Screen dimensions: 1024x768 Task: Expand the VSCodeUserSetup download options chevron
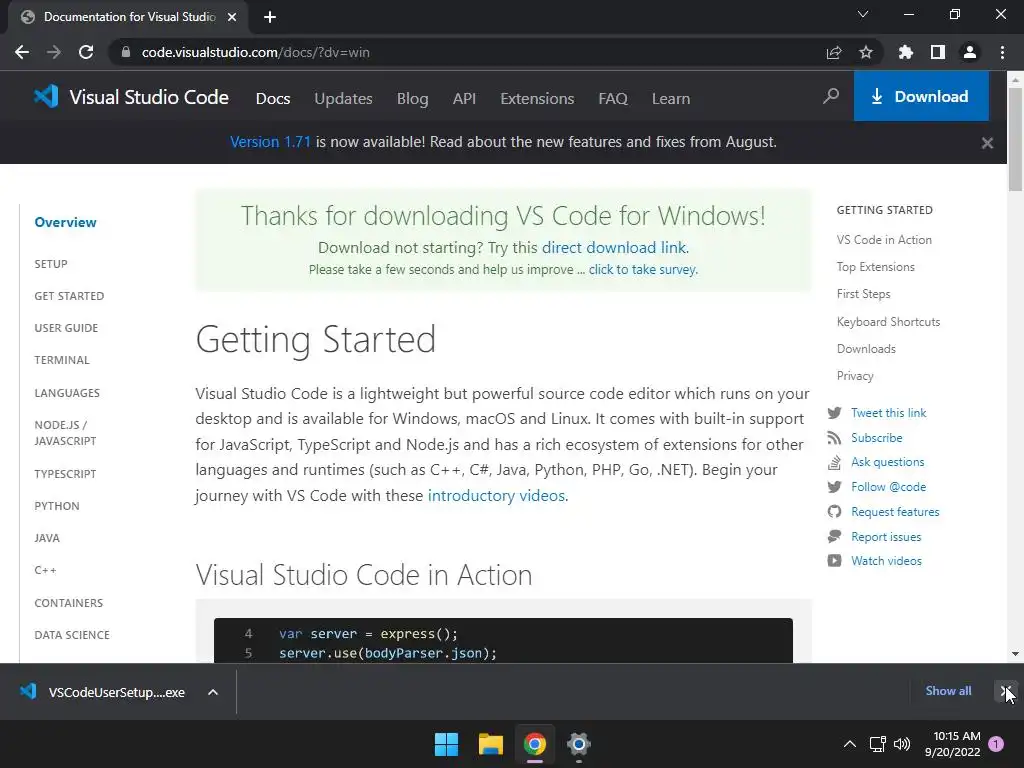point(213,692)
